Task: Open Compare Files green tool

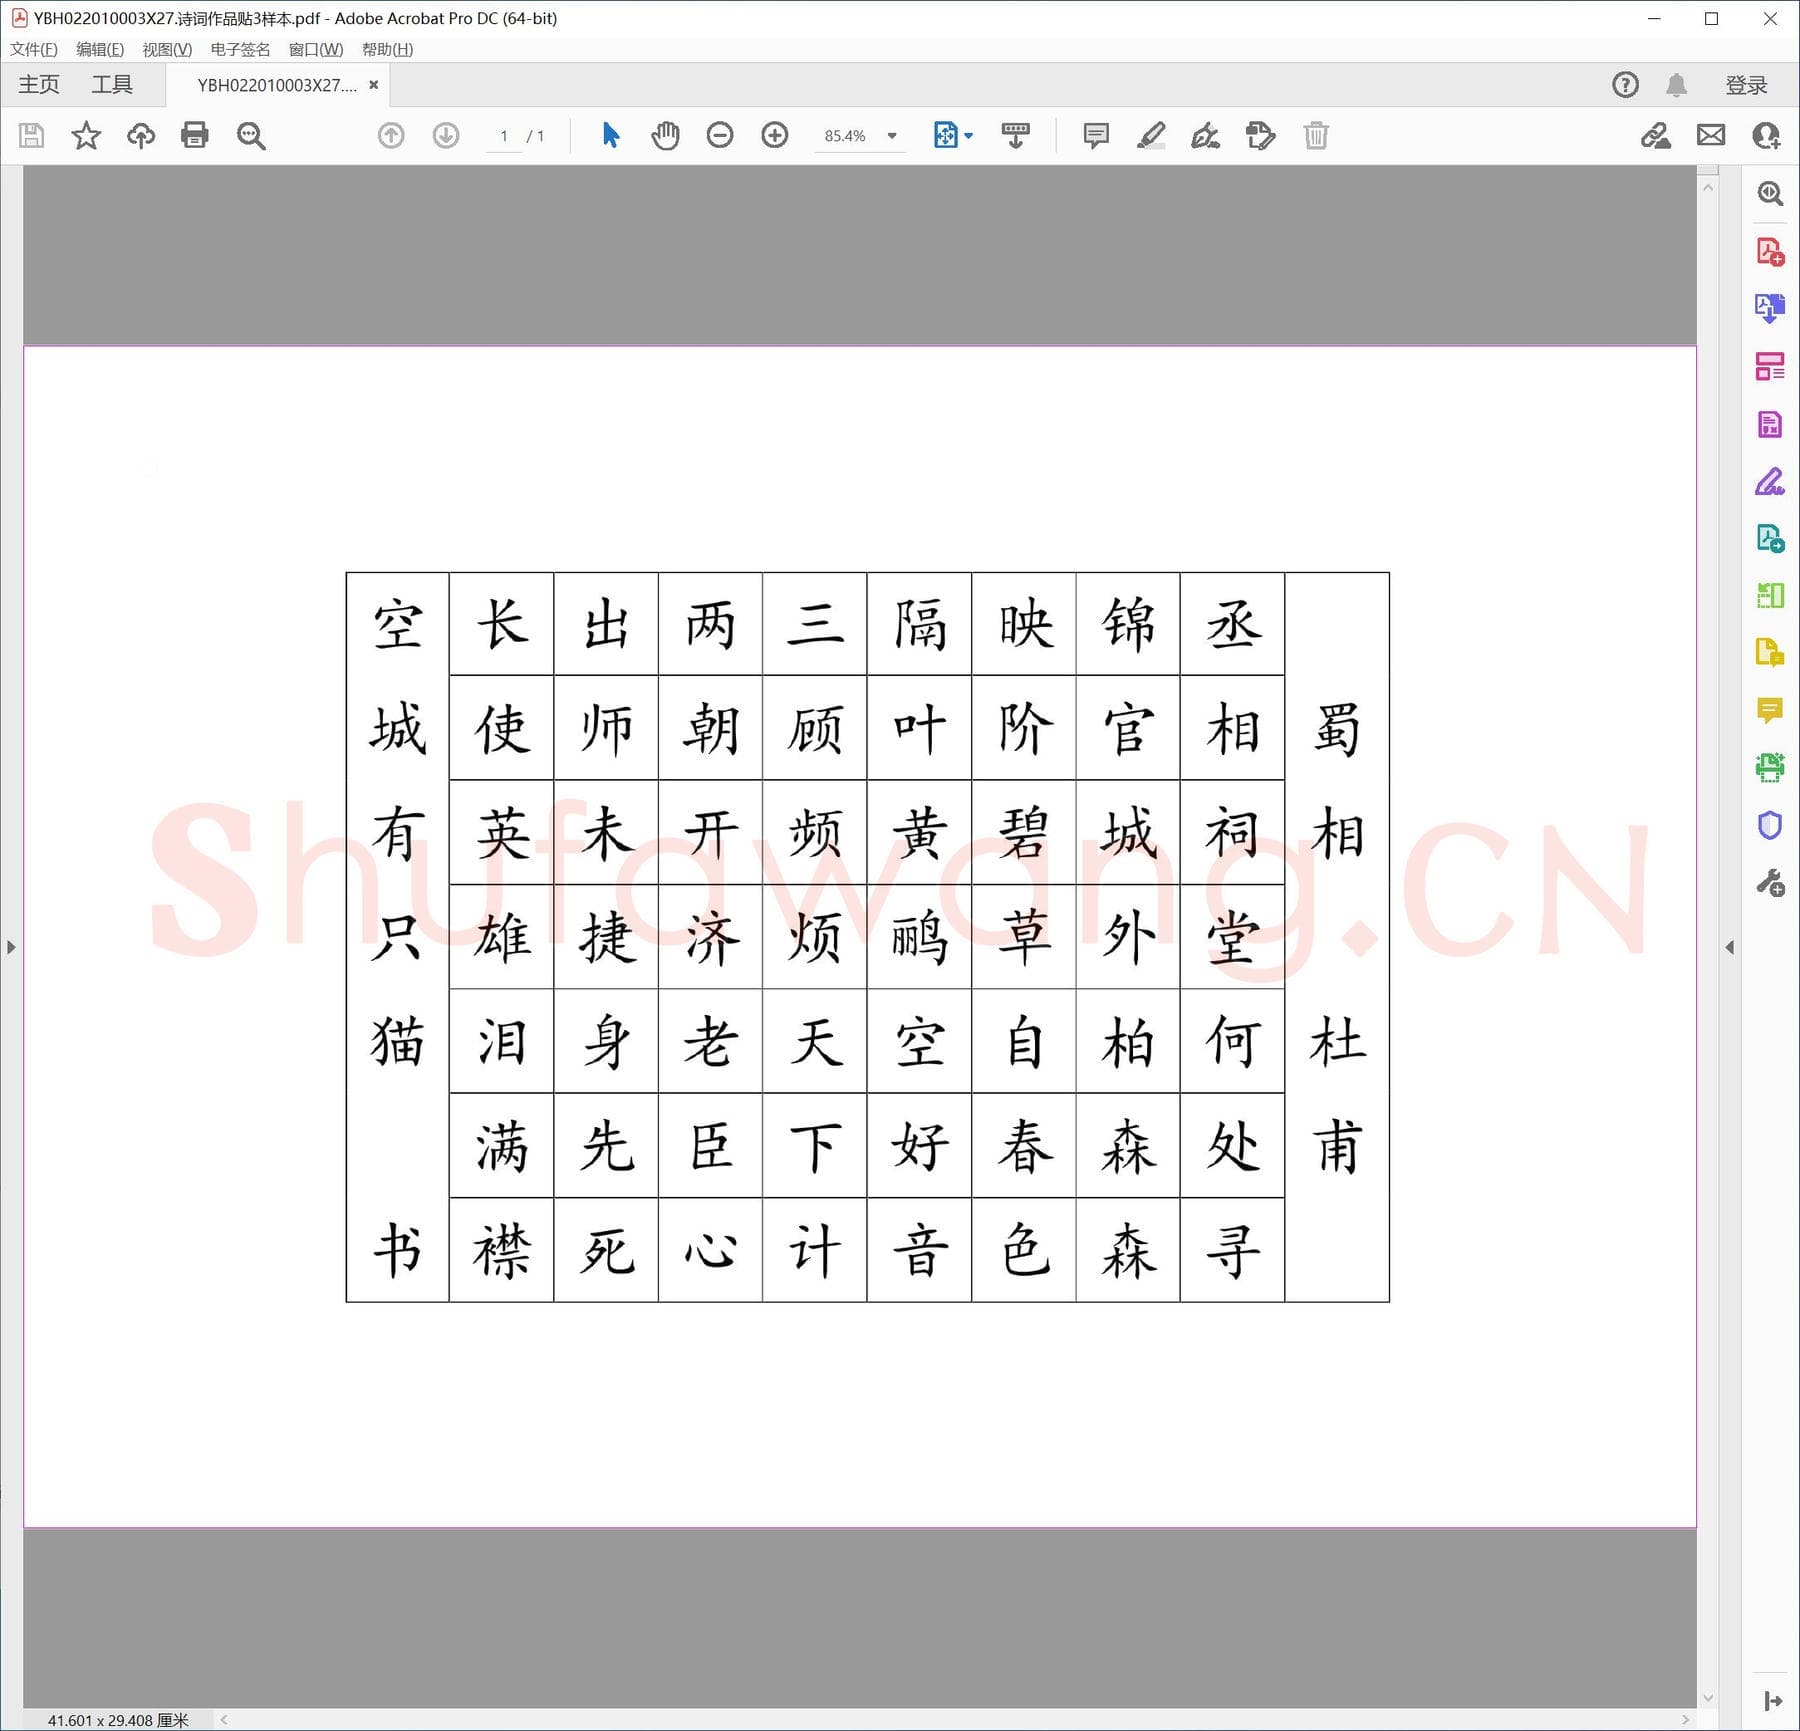Action: tap(1770, 596)
